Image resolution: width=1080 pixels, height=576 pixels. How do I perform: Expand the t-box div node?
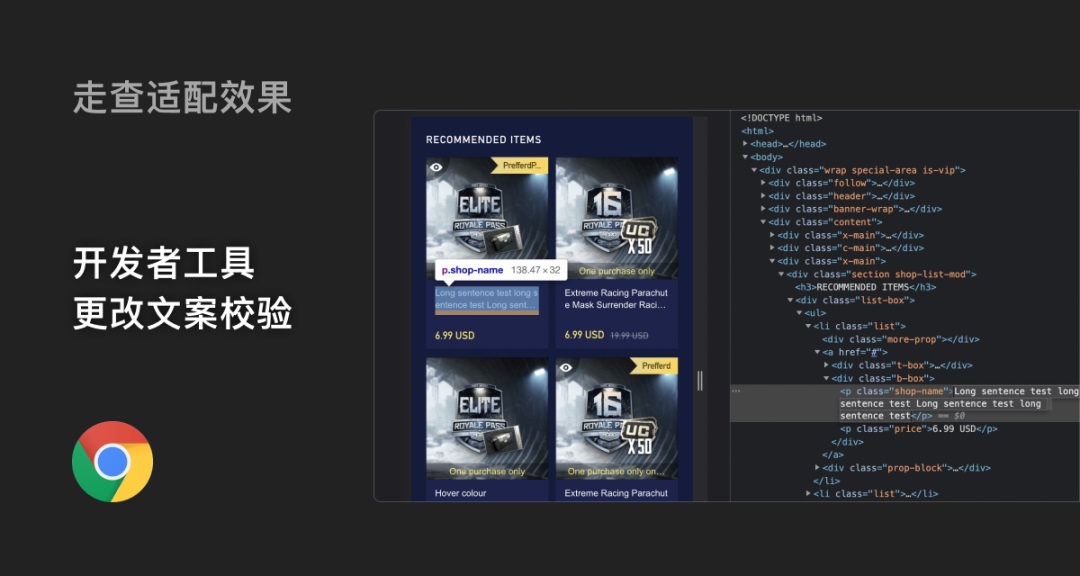point(827,365)
